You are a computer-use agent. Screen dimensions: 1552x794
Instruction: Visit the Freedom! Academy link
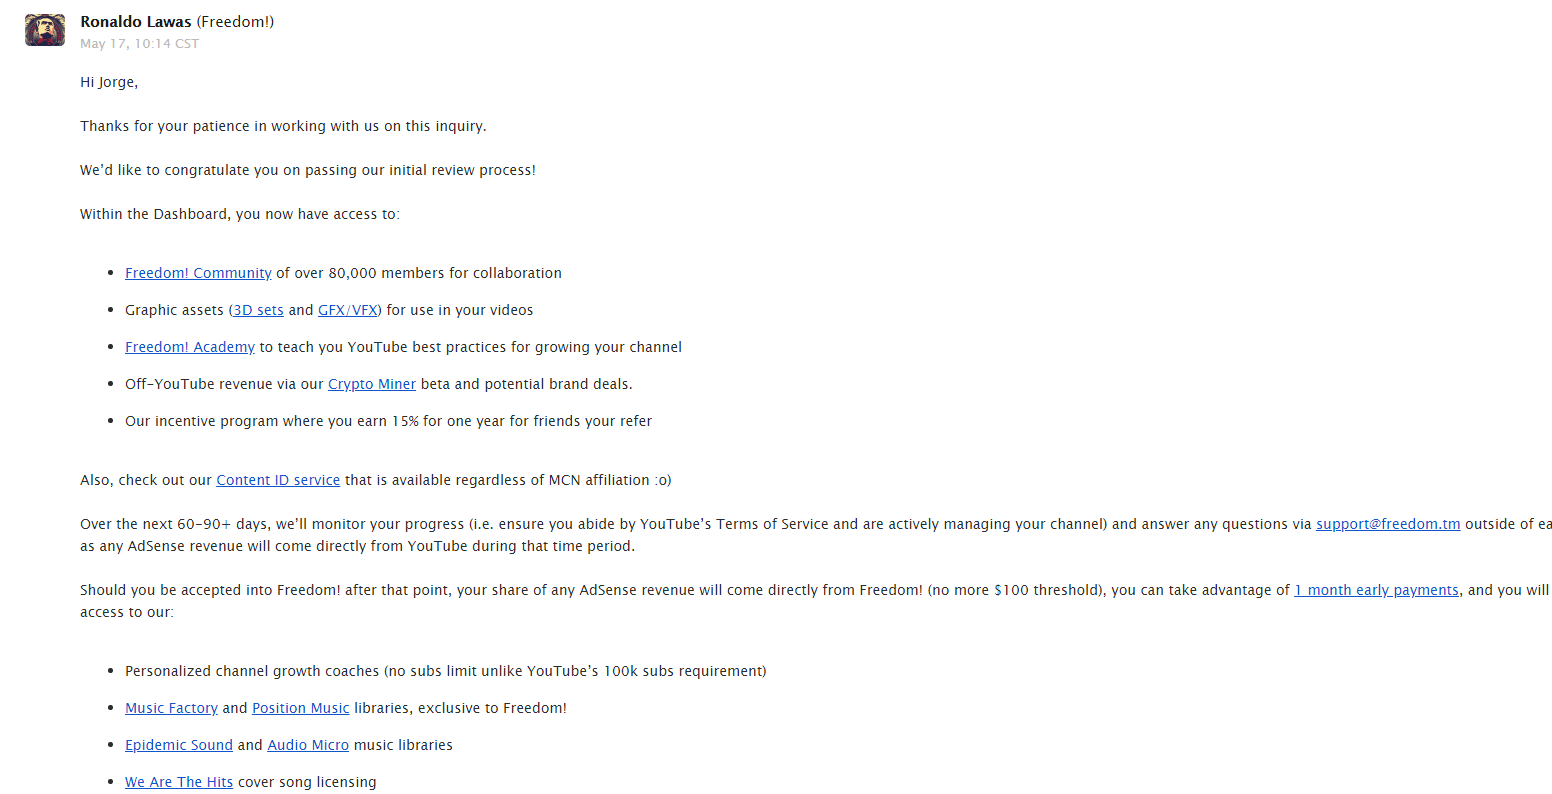click(x=190, y=347)
